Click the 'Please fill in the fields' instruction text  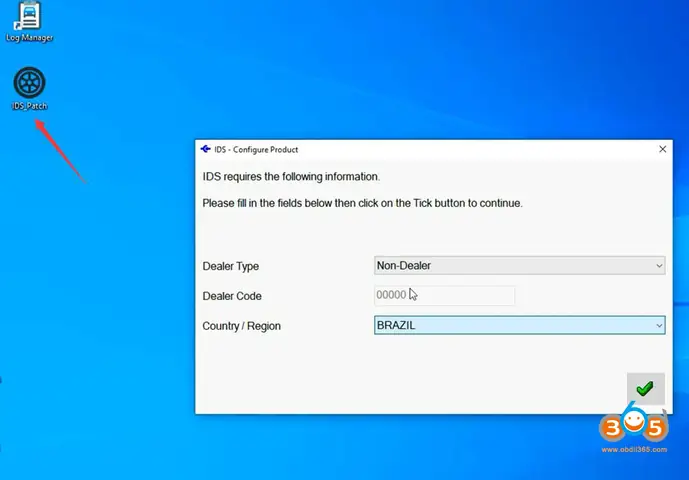[x=362, y=203]
